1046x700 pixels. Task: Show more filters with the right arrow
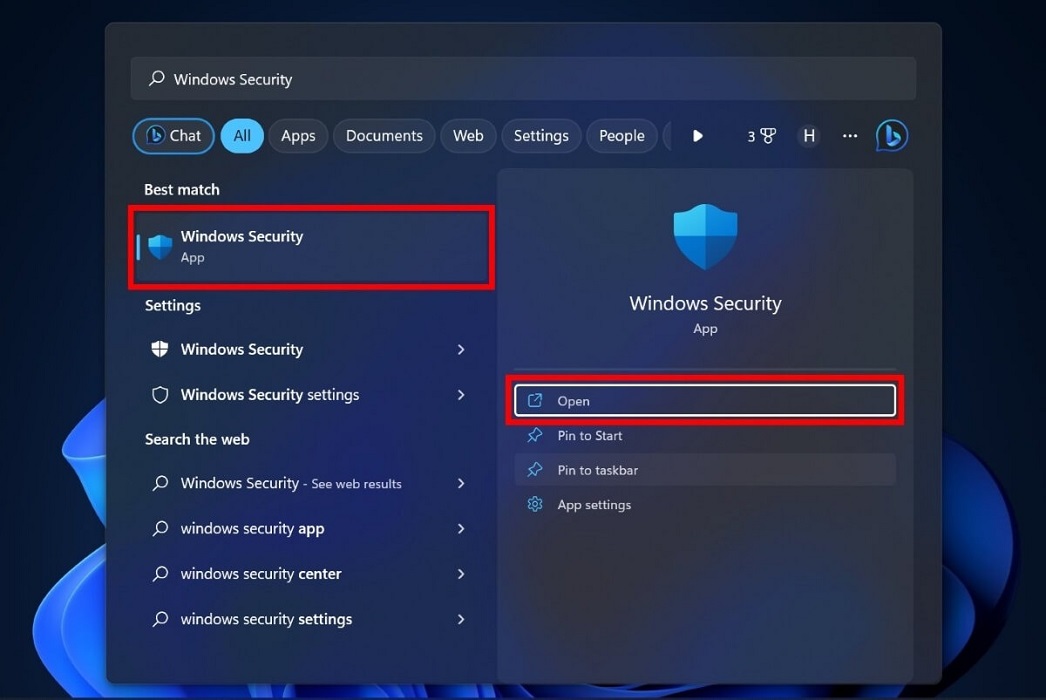click(697, 135)
